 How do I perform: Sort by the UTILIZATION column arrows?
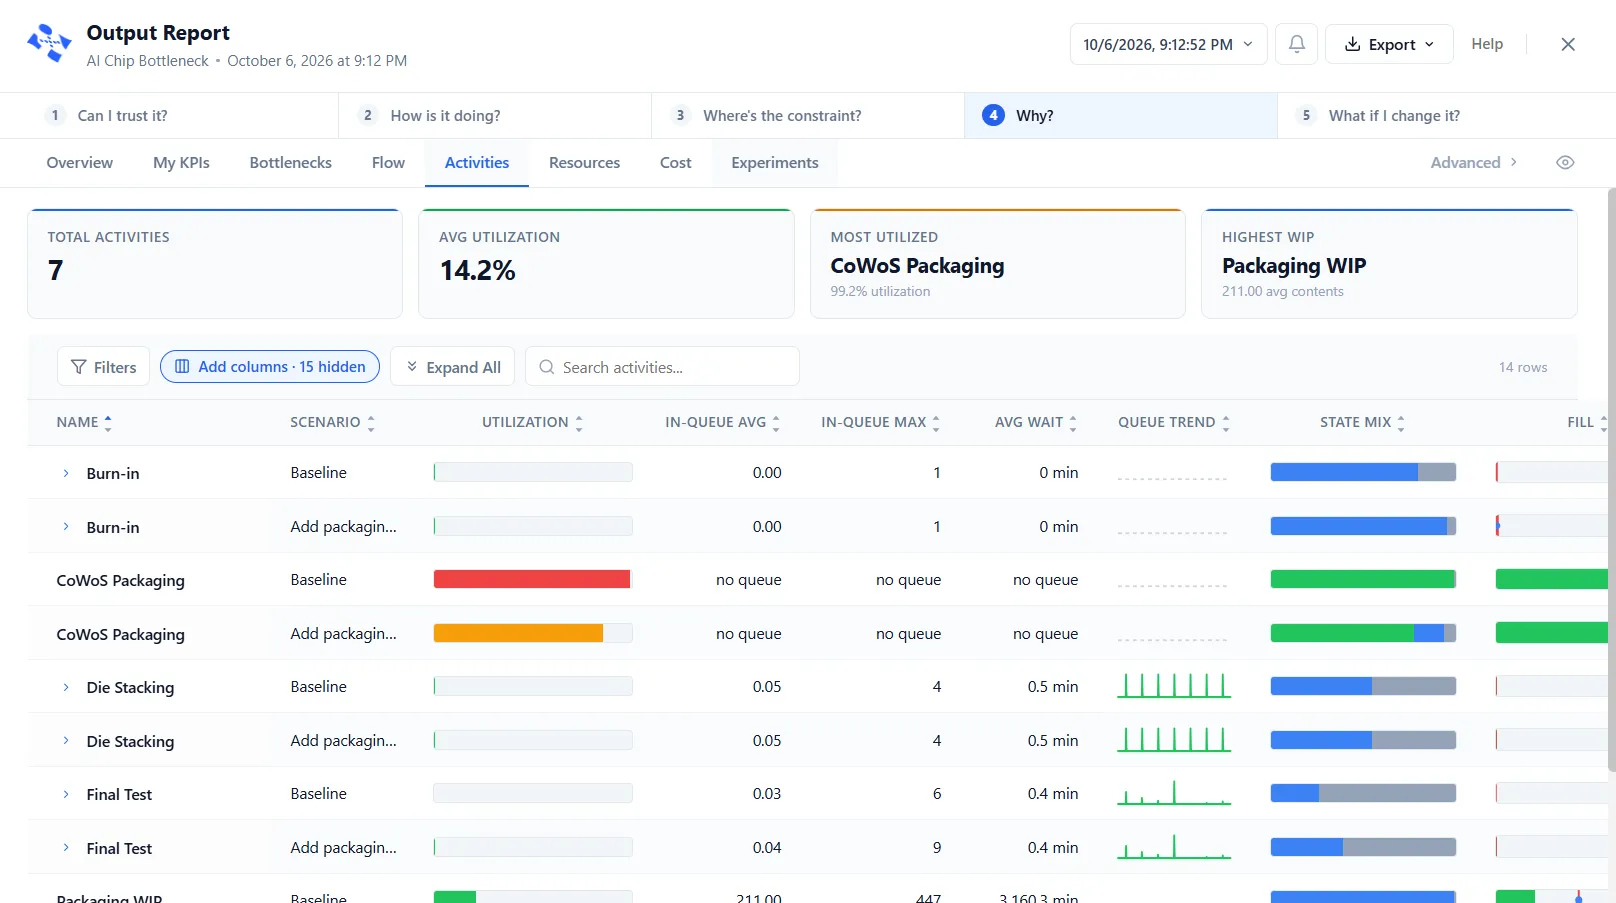pyautogui.click(x=579, y=423)
